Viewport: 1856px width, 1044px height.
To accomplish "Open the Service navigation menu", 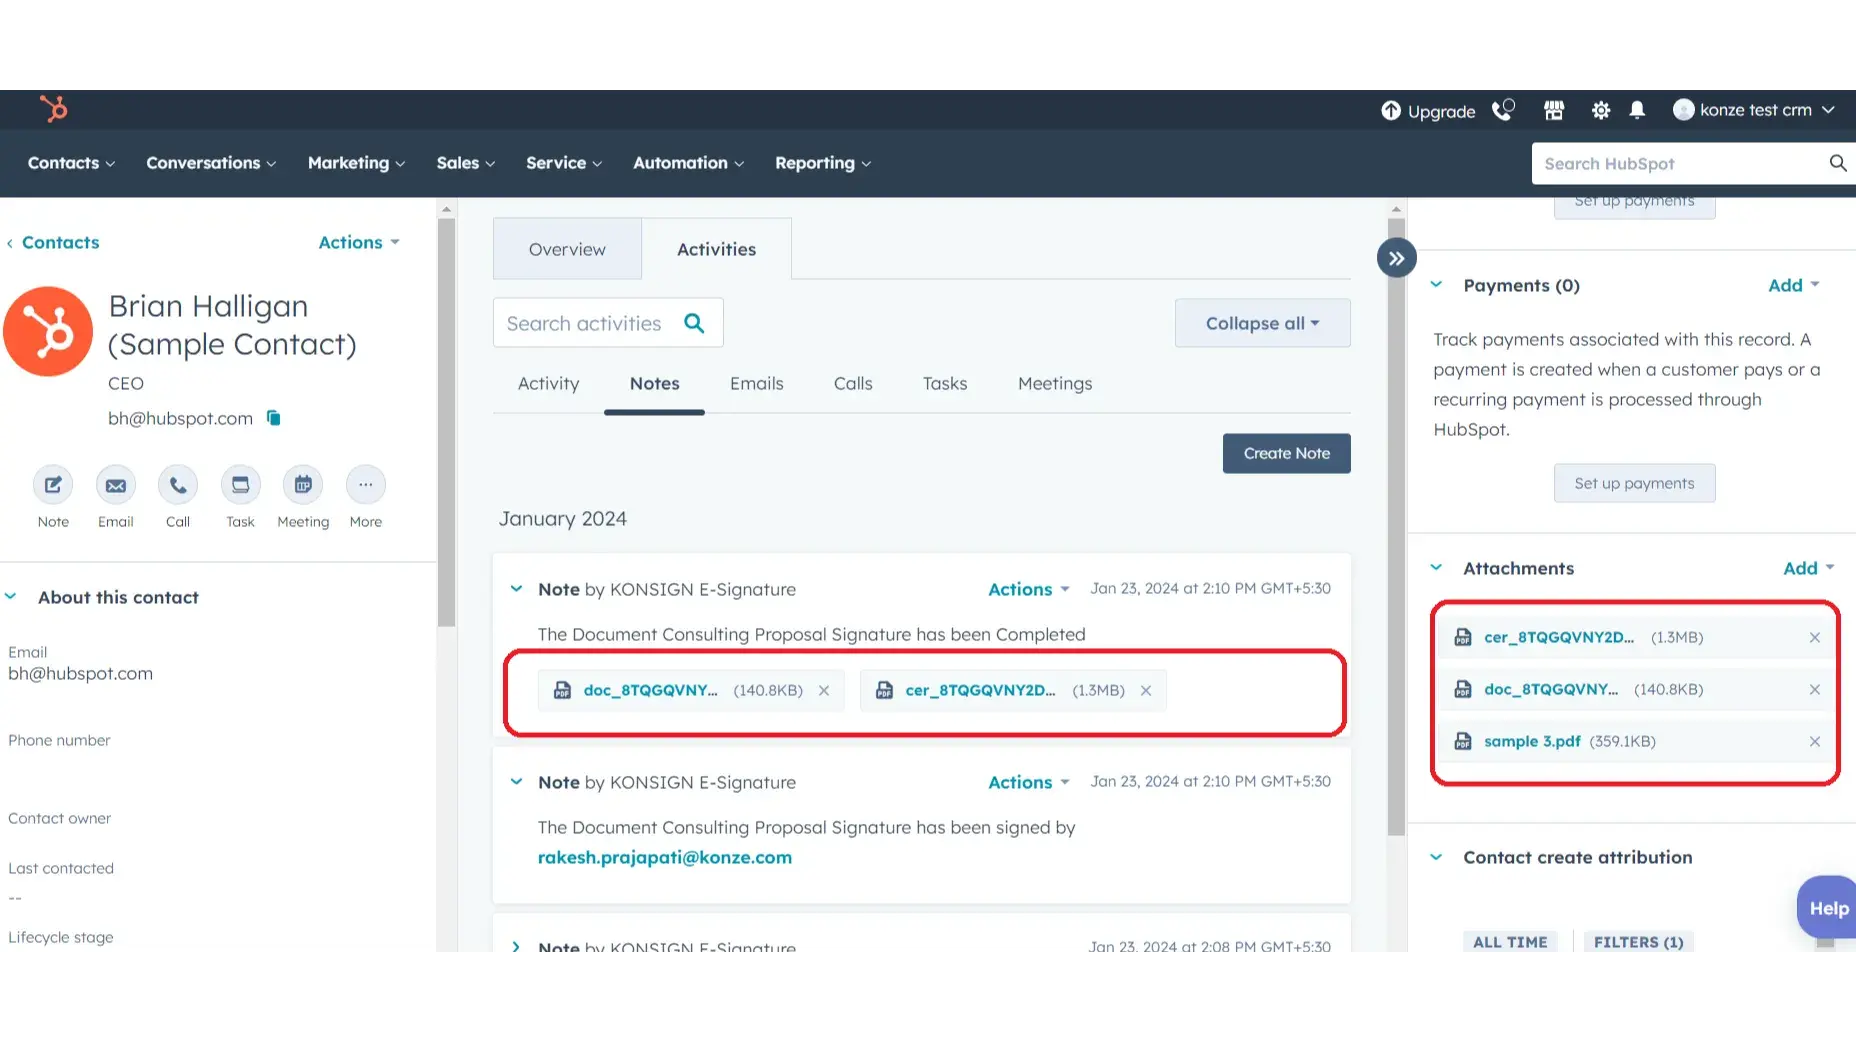I will 564,163.
